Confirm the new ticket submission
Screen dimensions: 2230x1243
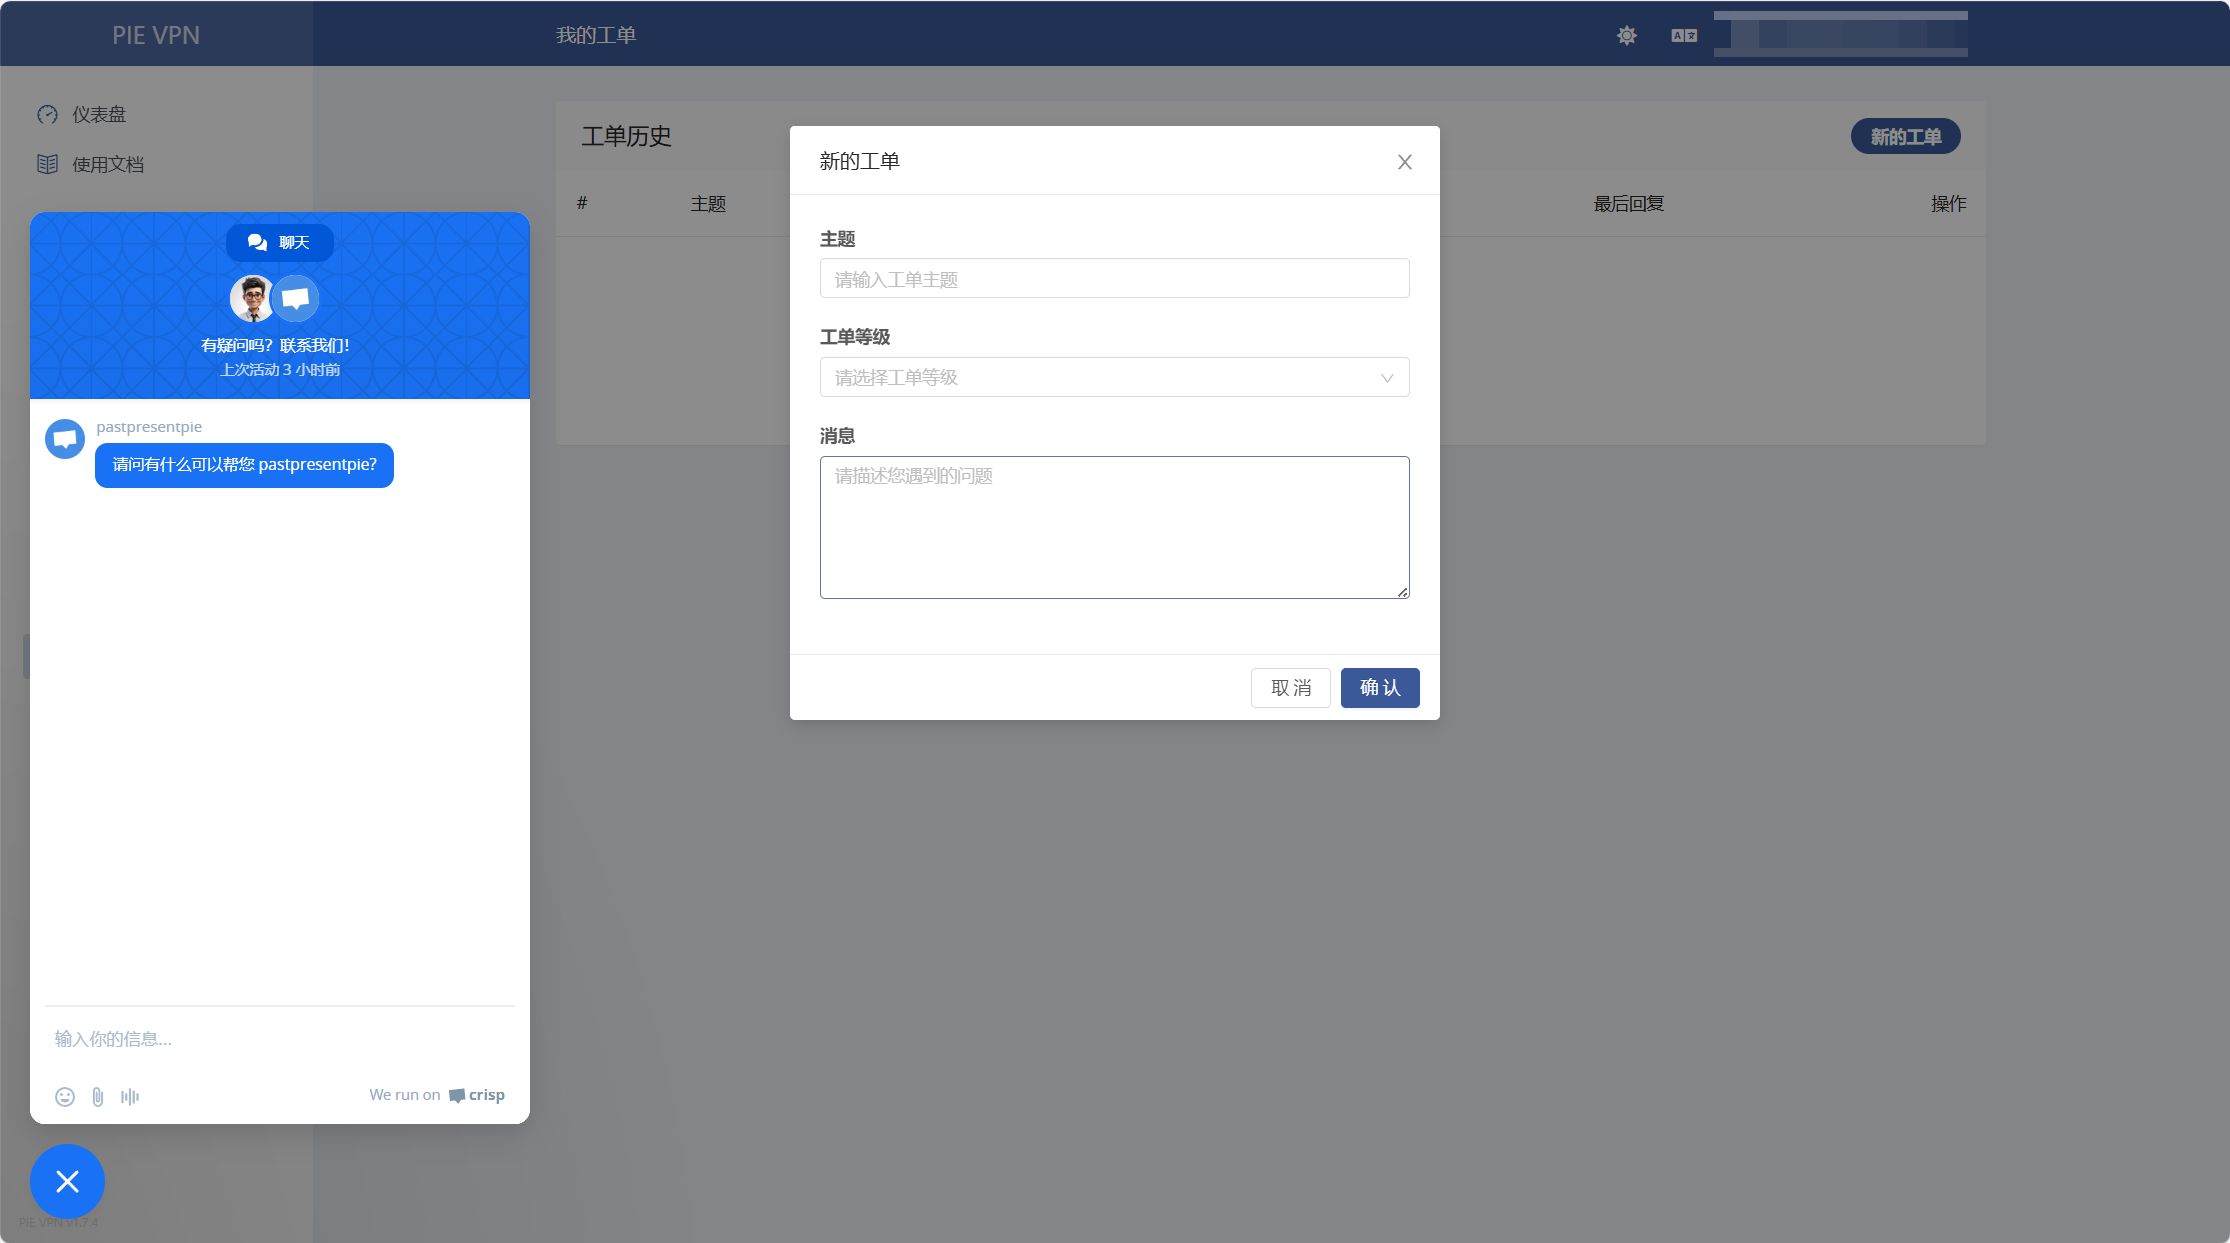[x=1380, y=688]
